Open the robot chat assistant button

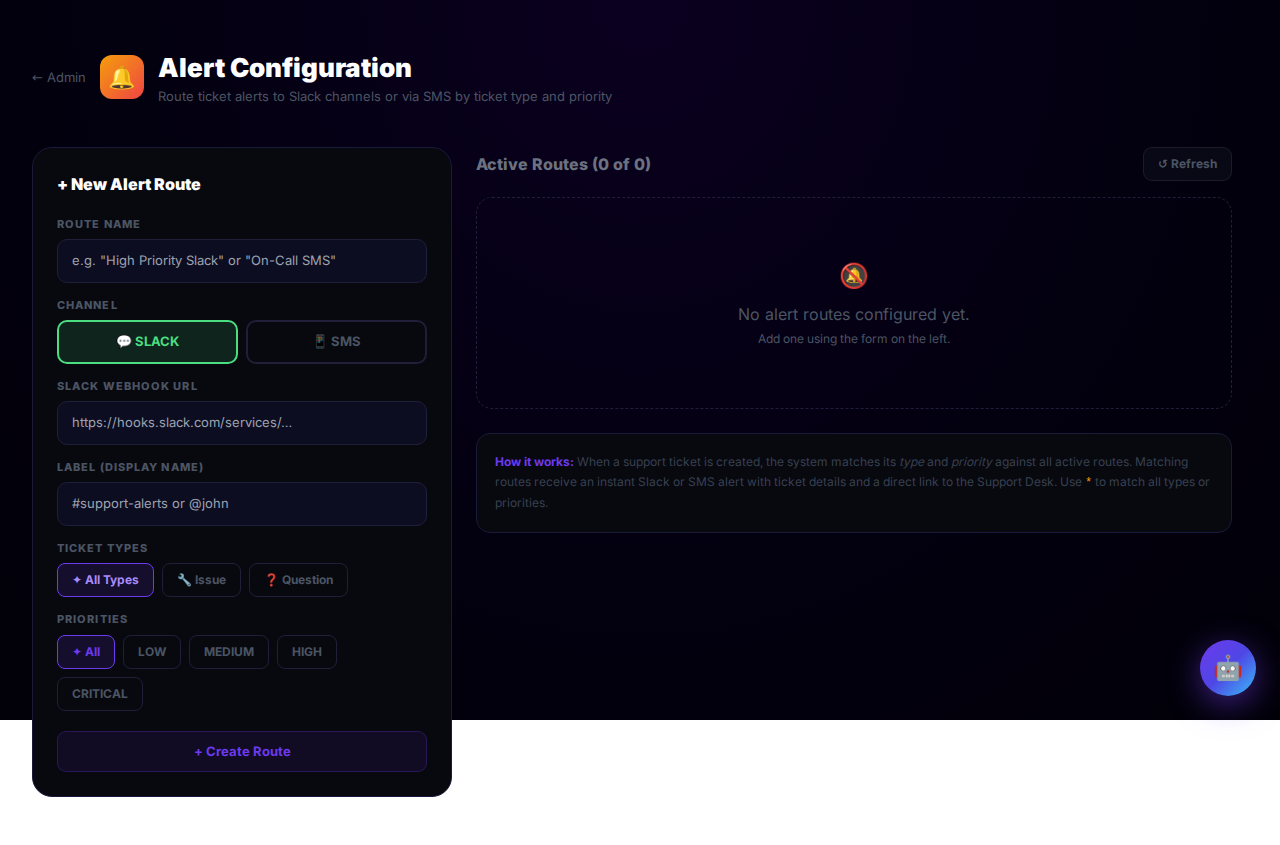click(1227, 668)
